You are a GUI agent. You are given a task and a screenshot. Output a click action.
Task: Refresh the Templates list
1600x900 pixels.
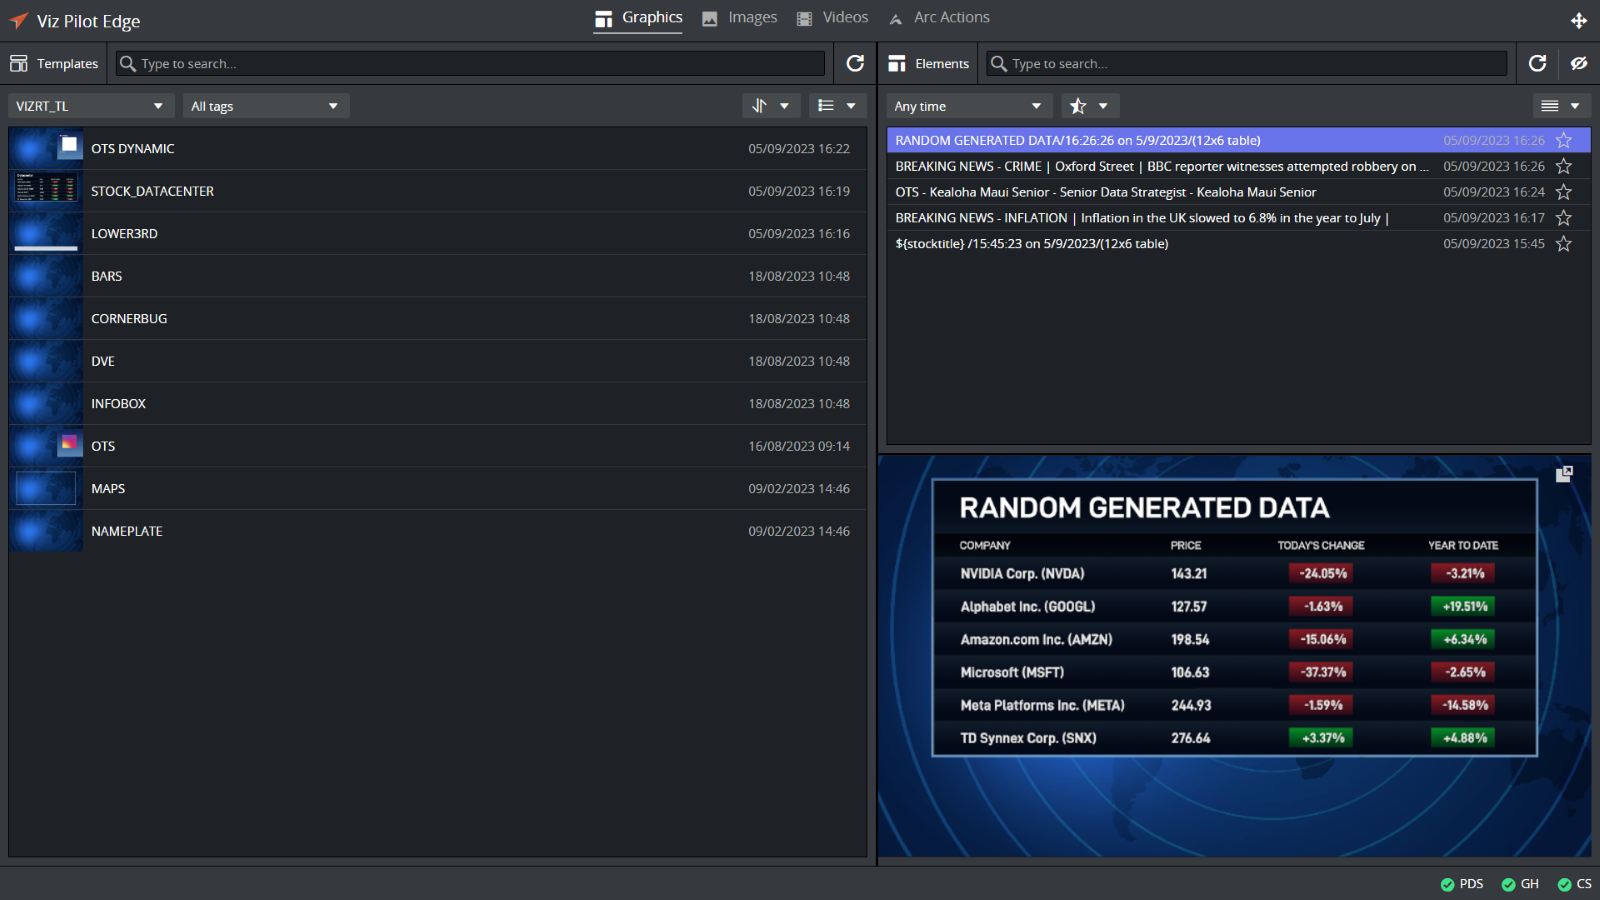(855, 63)
